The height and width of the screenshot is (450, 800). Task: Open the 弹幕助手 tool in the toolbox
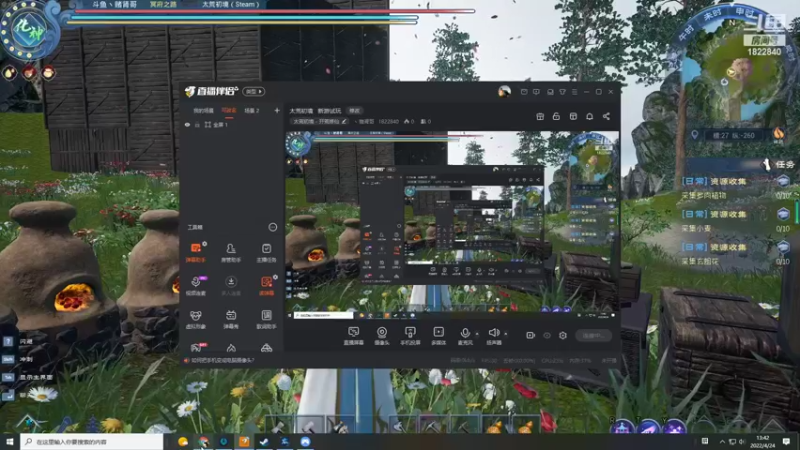point(195,252)
